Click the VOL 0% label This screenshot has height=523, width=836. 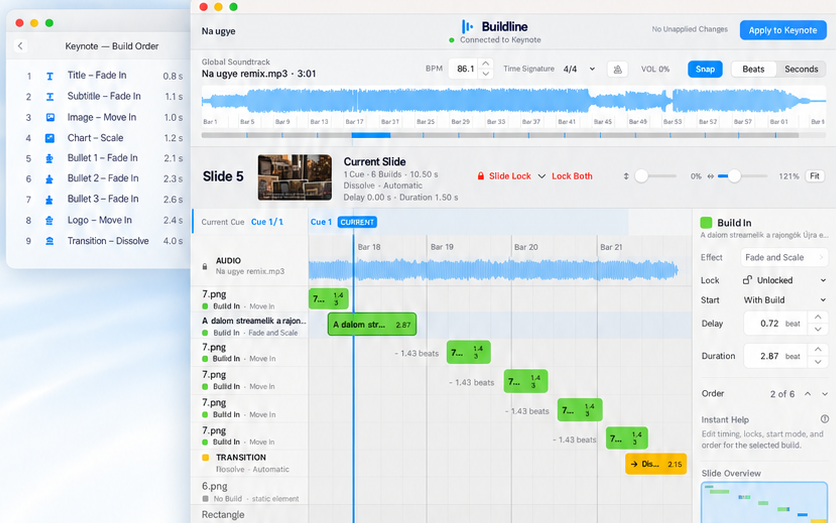(x=655, y=69)
